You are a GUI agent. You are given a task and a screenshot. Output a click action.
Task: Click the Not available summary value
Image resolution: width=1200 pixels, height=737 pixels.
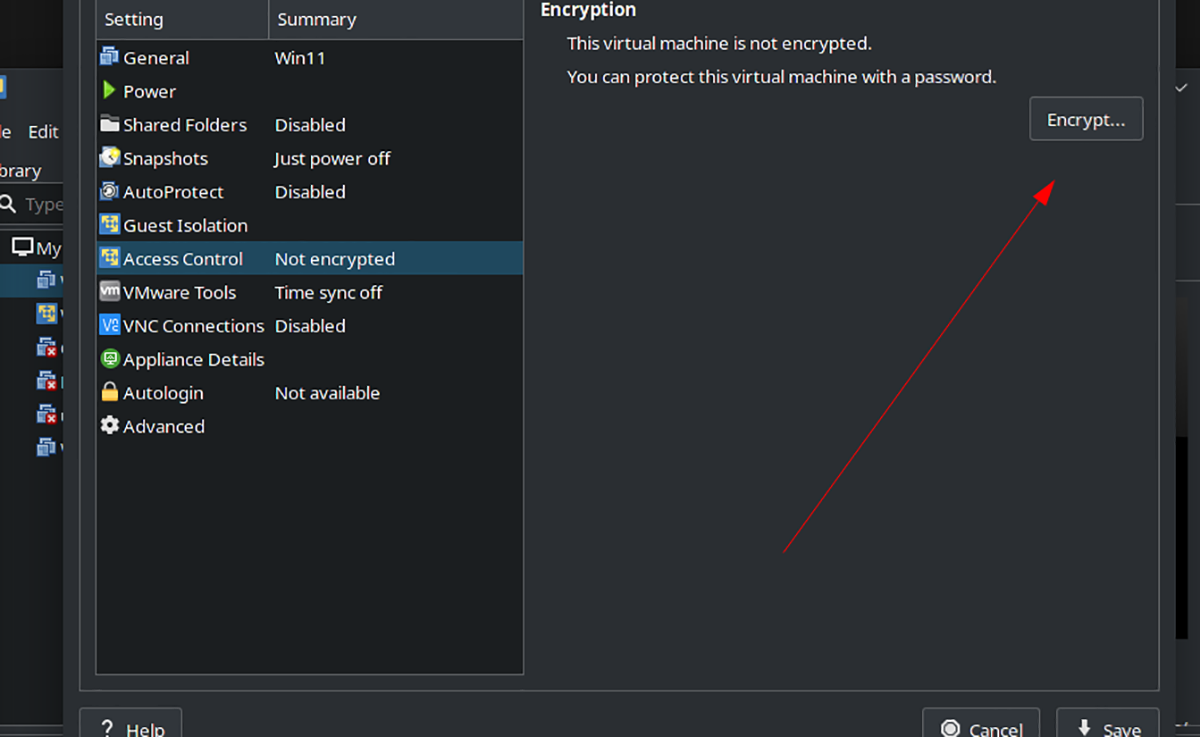(327, 393)
